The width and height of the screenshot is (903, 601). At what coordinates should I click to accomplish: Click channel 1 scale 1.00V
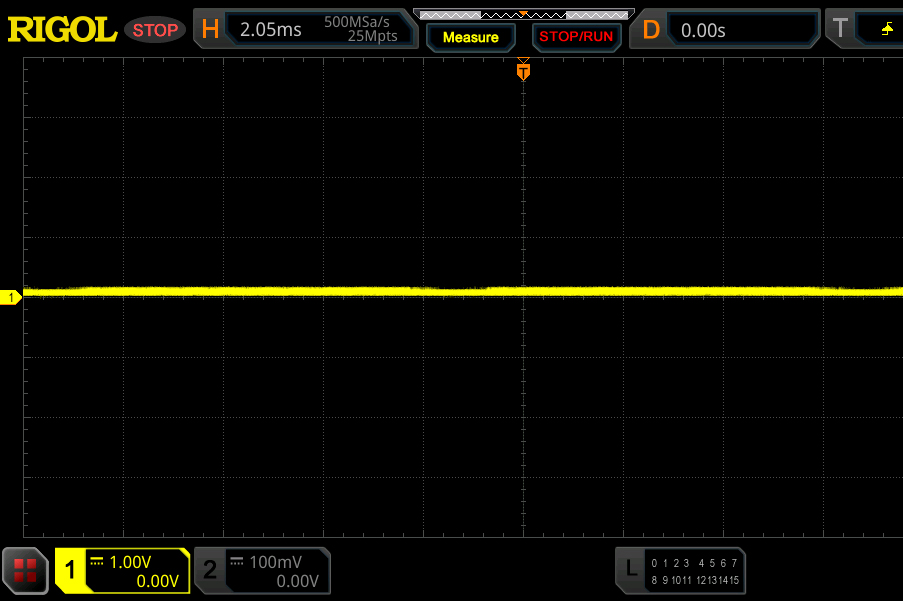tap(130, 562)
